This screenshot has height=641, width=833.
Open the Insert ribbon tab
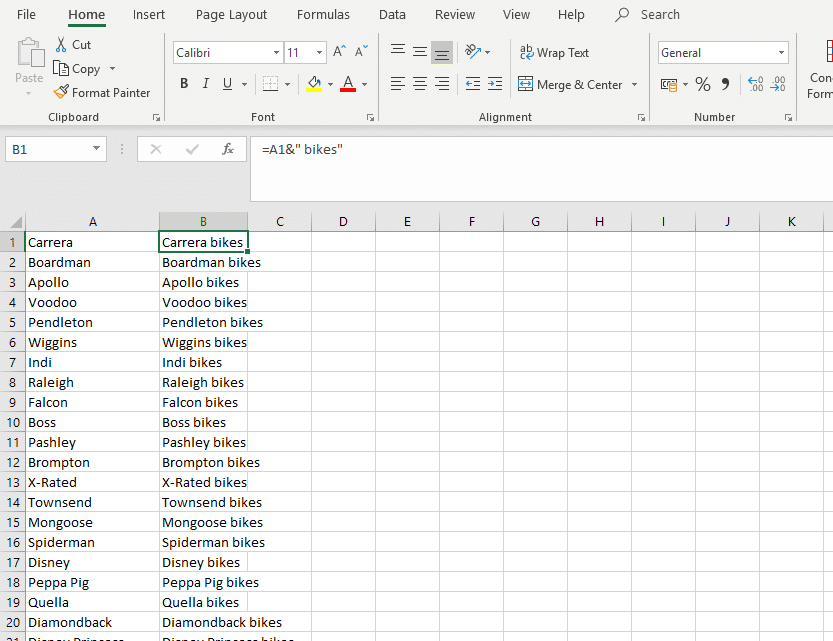pyautogui.click(x=148, y=14)
